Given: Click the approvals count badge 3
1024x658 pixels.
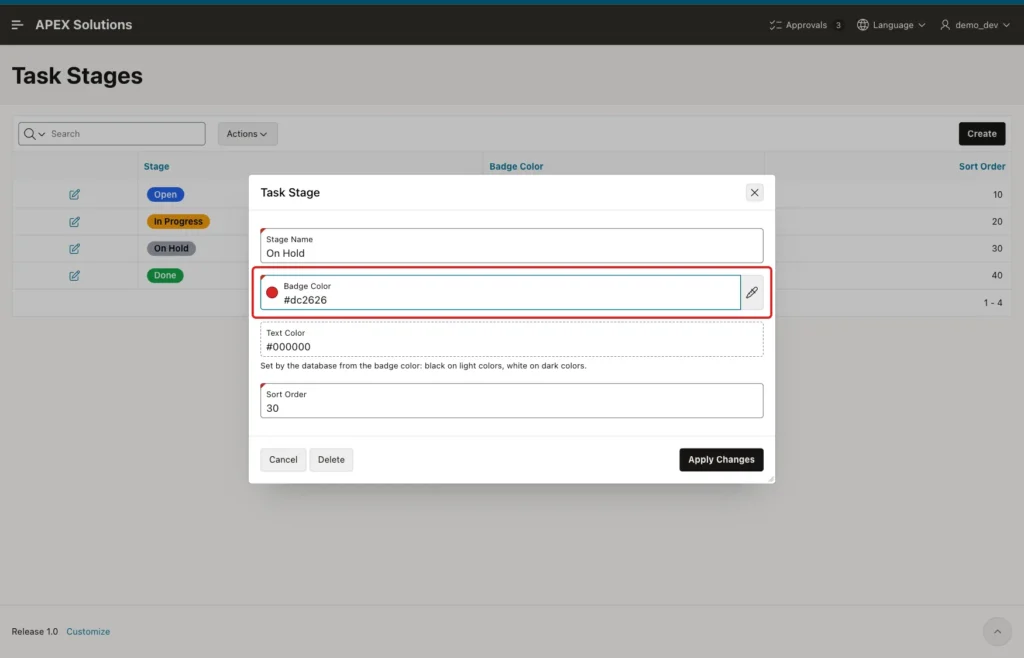Looking at the screenshot, I should (x=838, y=25).
